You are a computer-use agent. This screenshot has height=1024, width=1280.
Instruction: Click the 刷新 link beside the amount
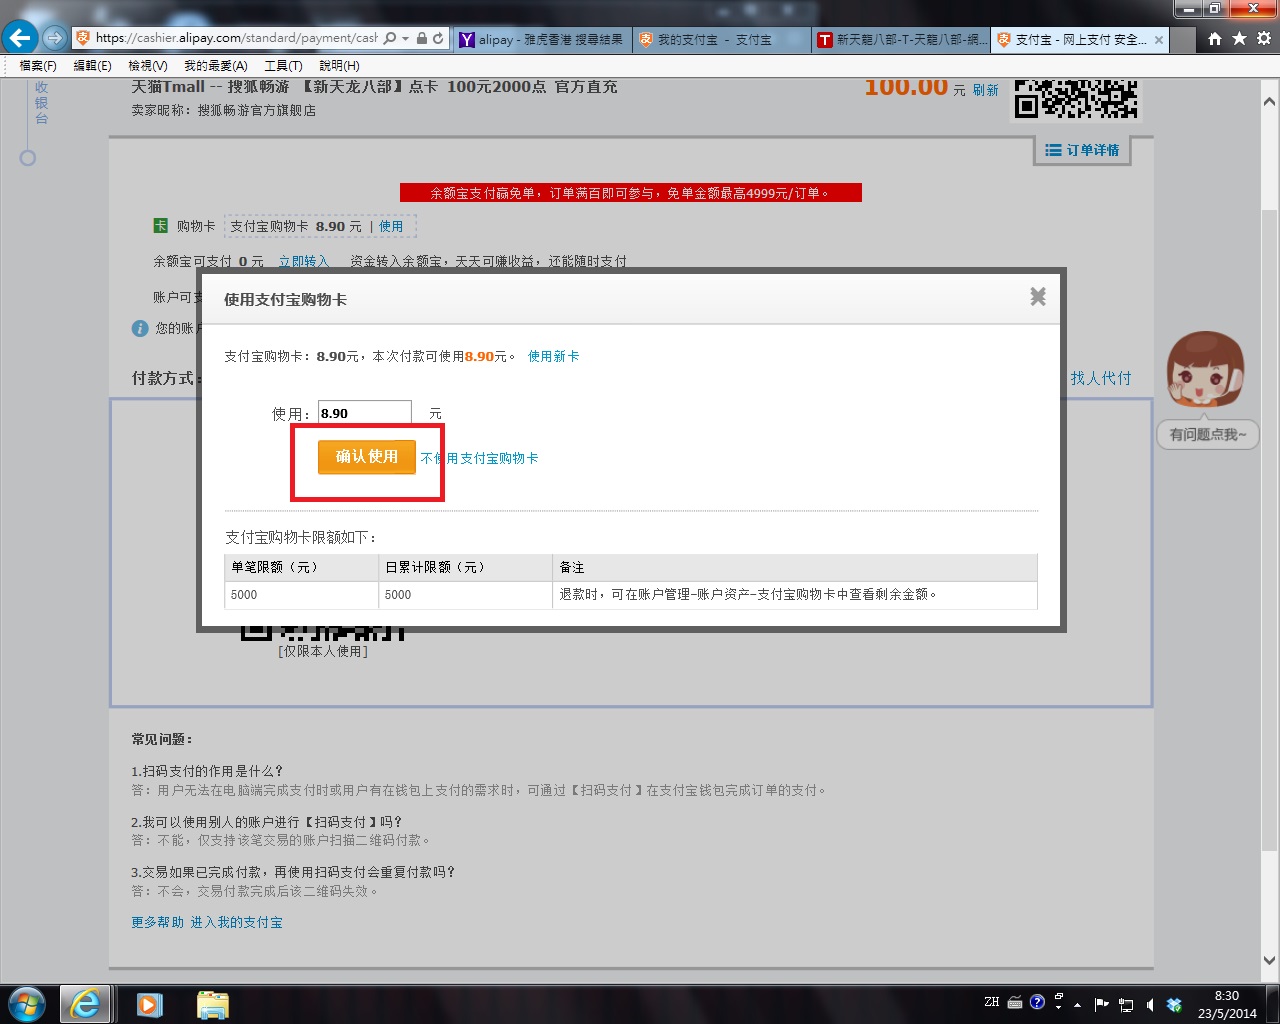[x=986, y=90]
